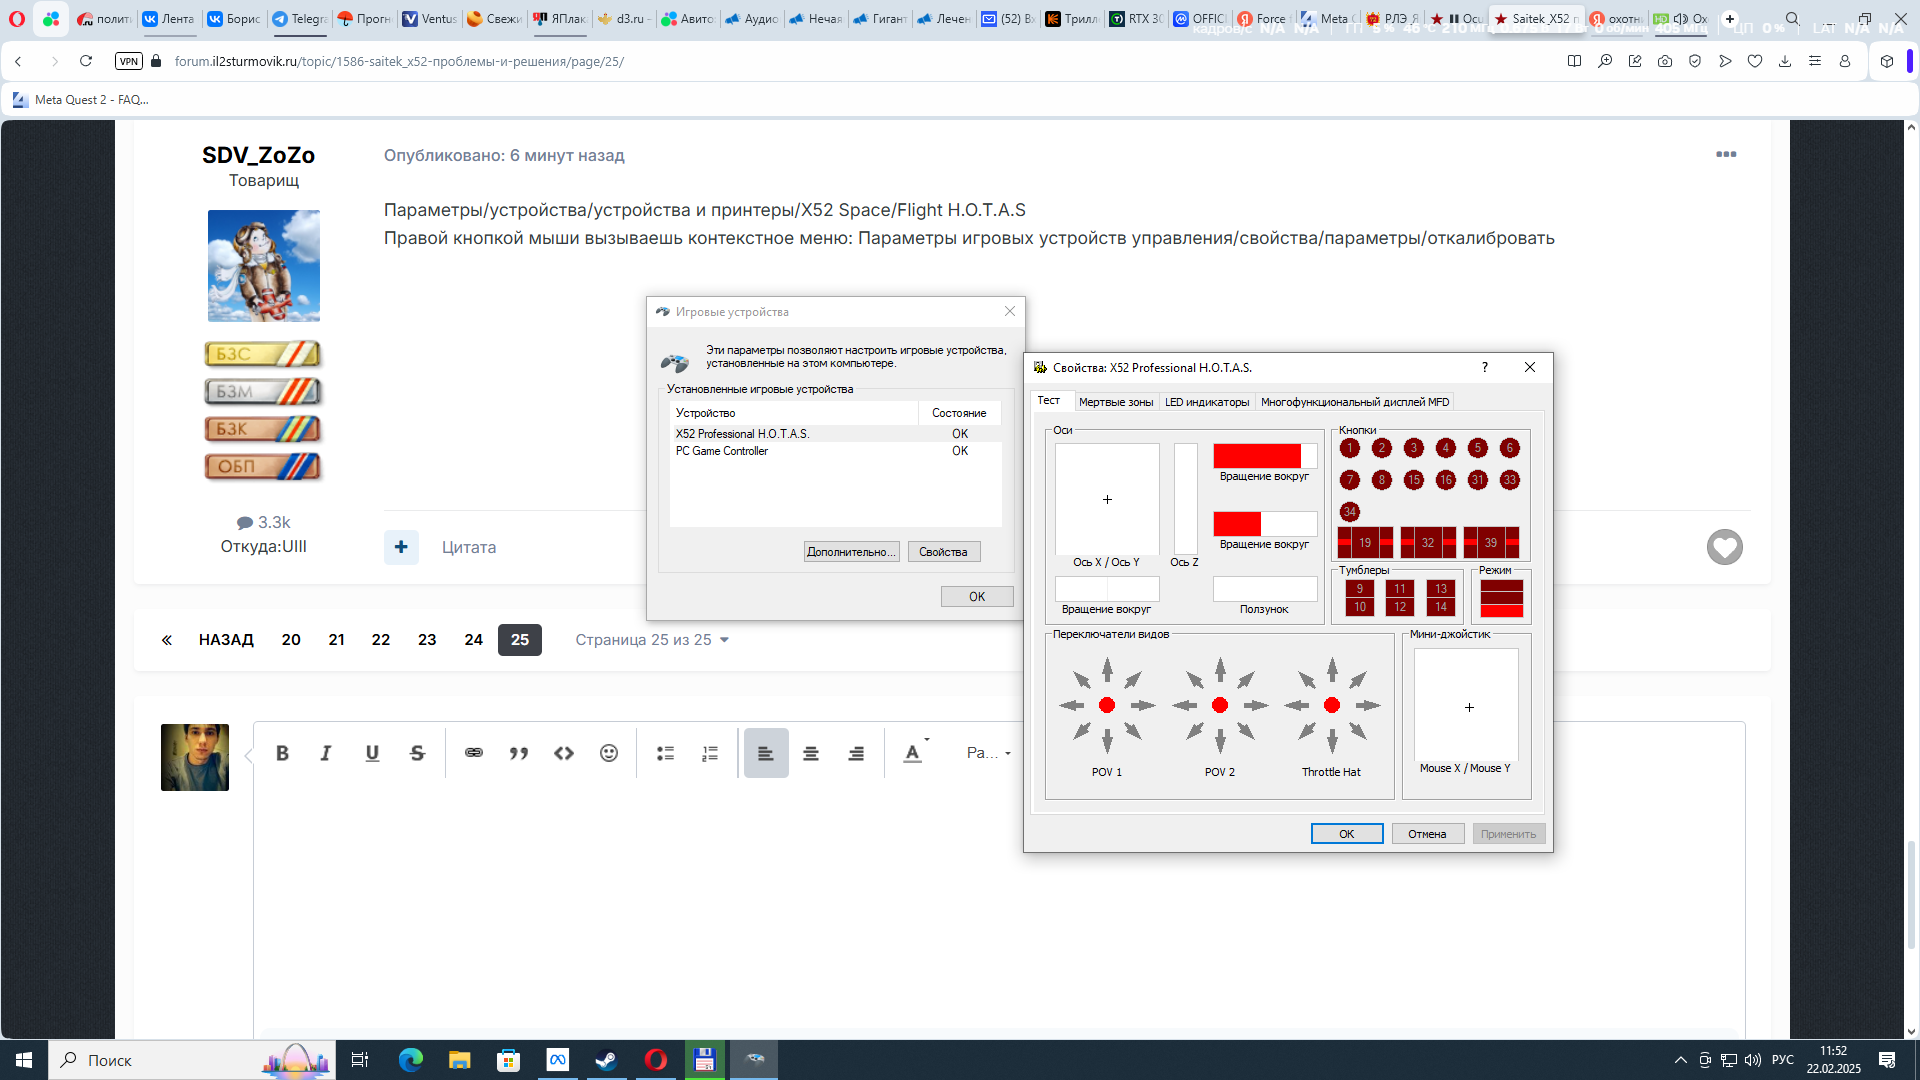Viewport: 1920px width, 1080px height.
Task: Toggle bold formatting in the reply editor
Action: click(x=282, y=753)
